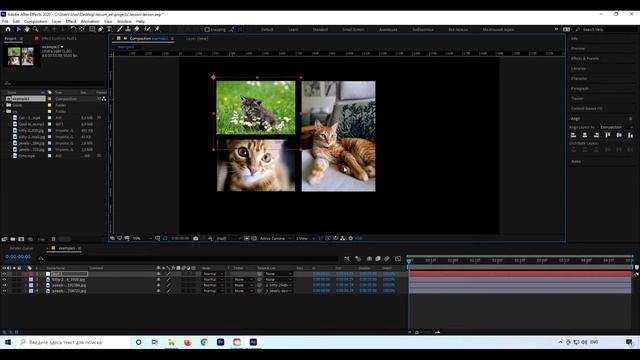Click the trash delete icon in Project panel
This screenshot has height=360, width=640.
pyautogui.click(x=53, y=239)
